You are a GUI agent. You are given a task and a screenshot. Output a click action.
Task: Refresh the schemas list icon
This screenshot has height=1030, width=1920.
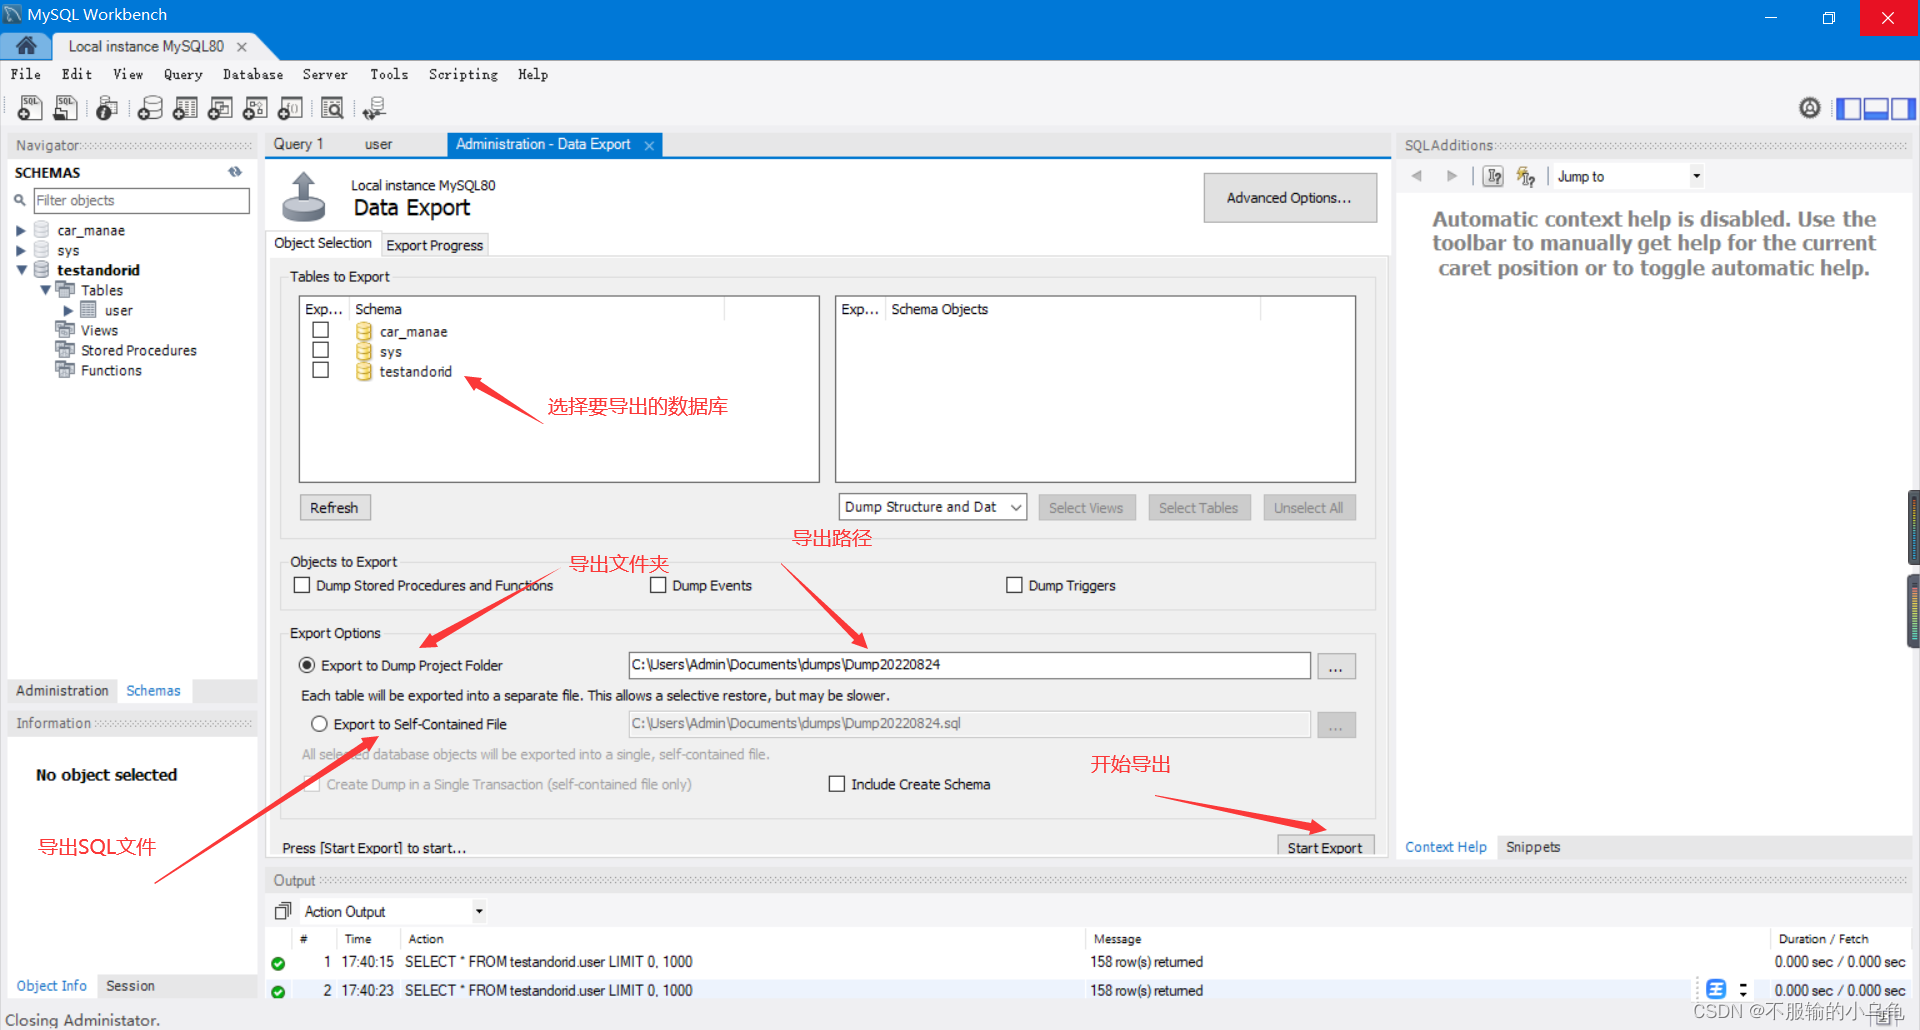[235, 172]
